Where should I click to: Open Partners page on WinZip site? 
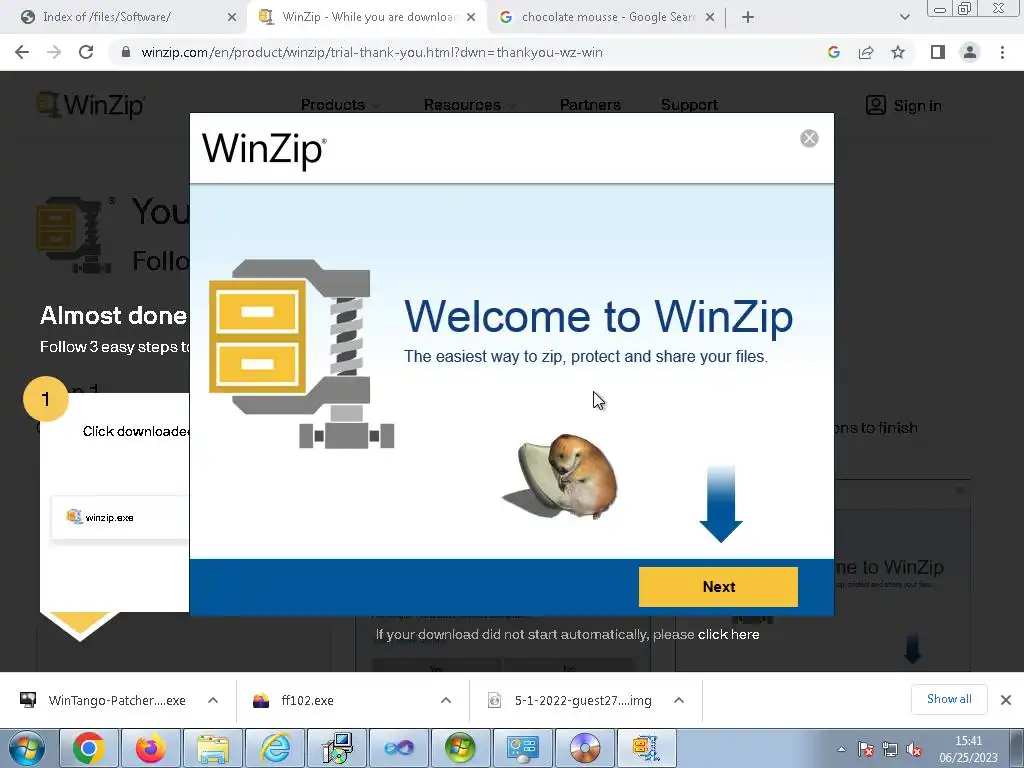point(590,104)
